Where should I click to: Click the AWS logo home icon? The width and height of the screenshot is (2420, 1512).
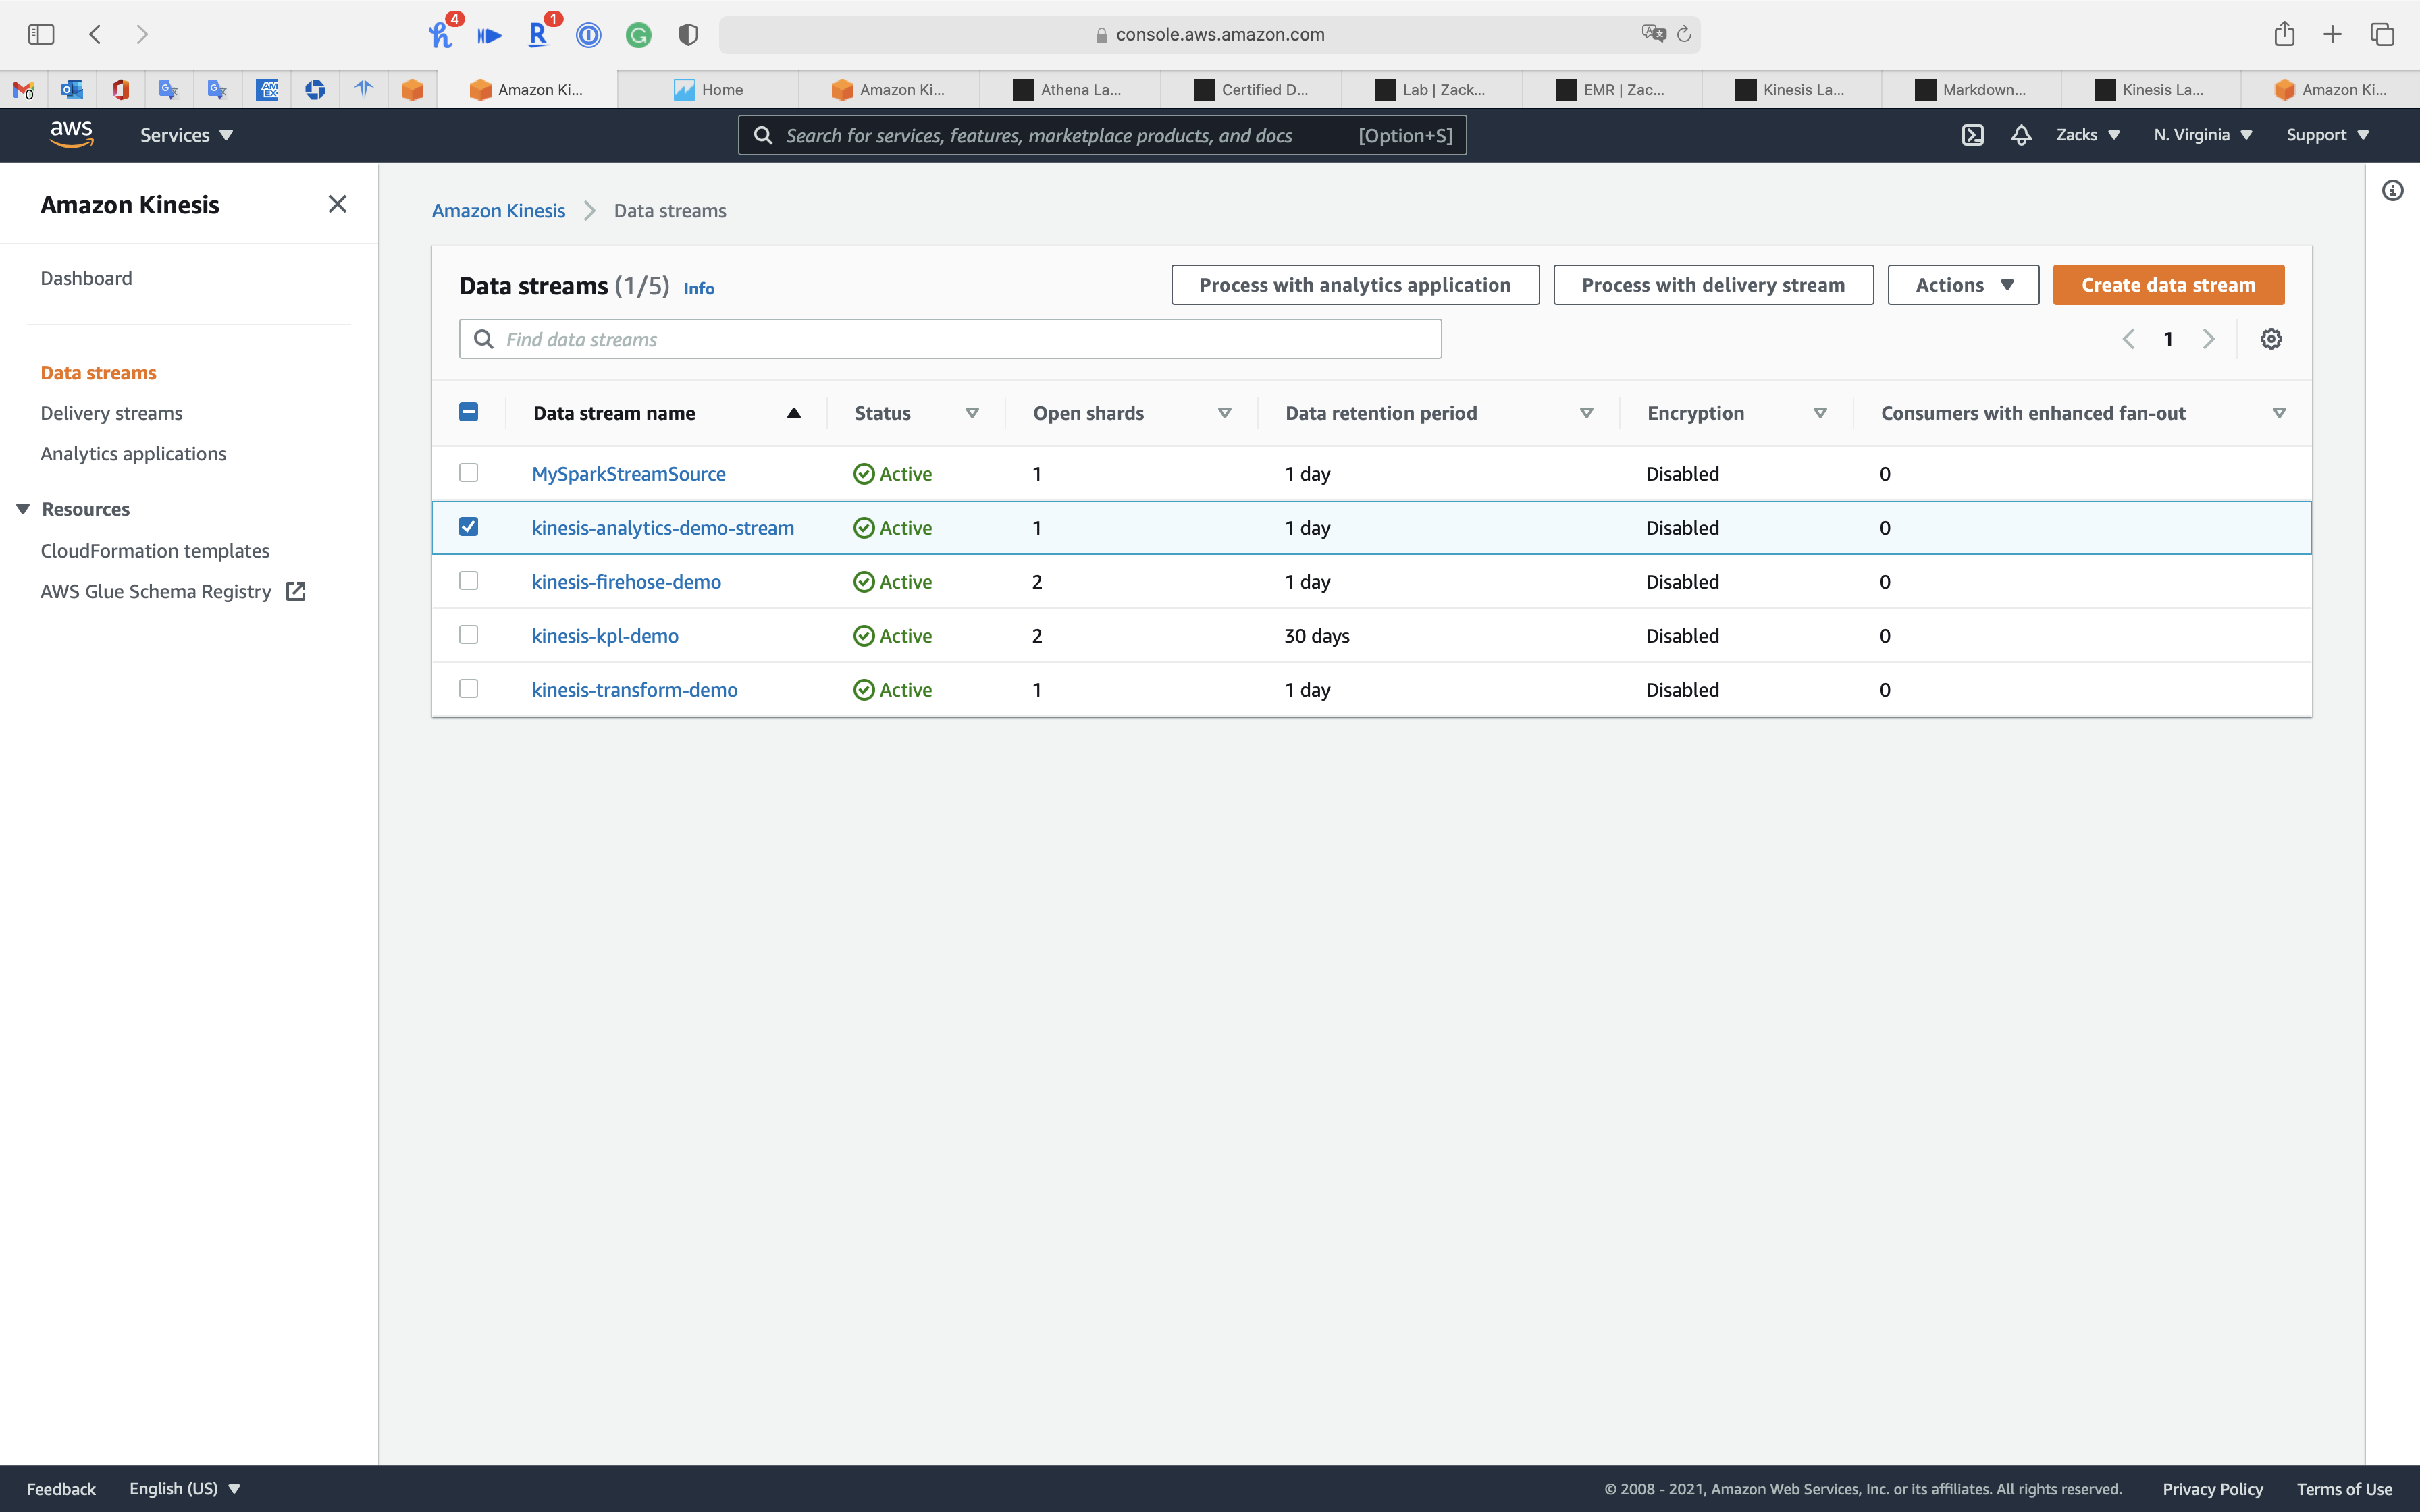[72, 134]
